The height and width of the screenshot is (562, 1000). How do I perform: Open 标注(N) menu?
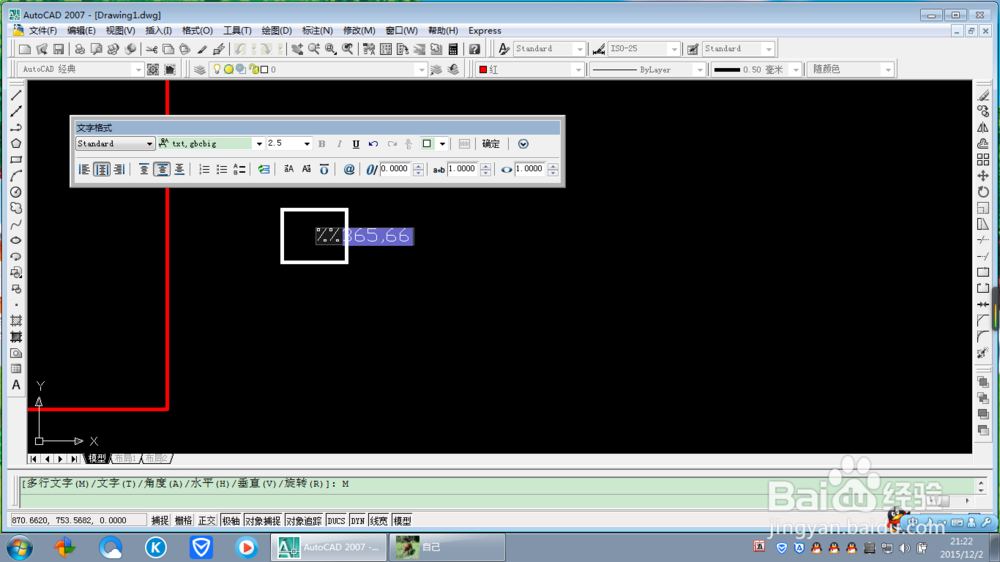click(x=318, y=31)
